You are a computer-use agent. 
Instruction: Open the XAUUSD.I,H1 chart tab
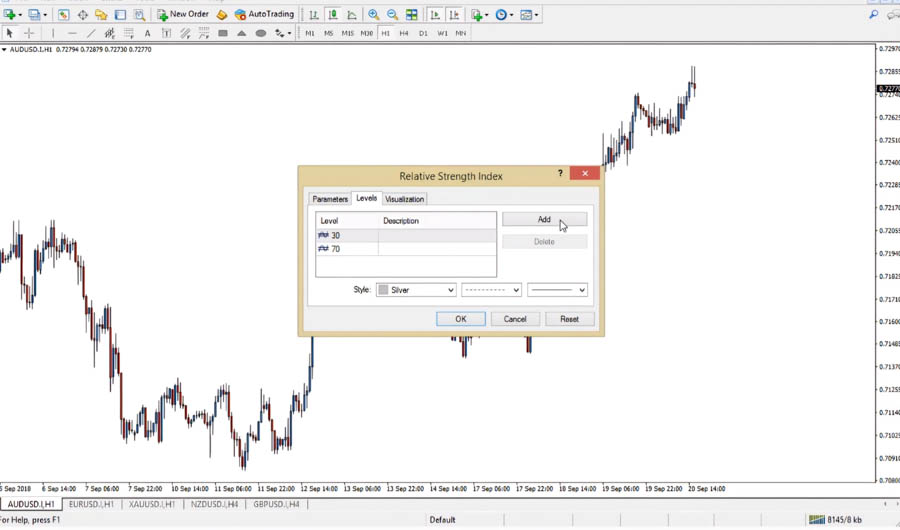[x=152, y=504]
